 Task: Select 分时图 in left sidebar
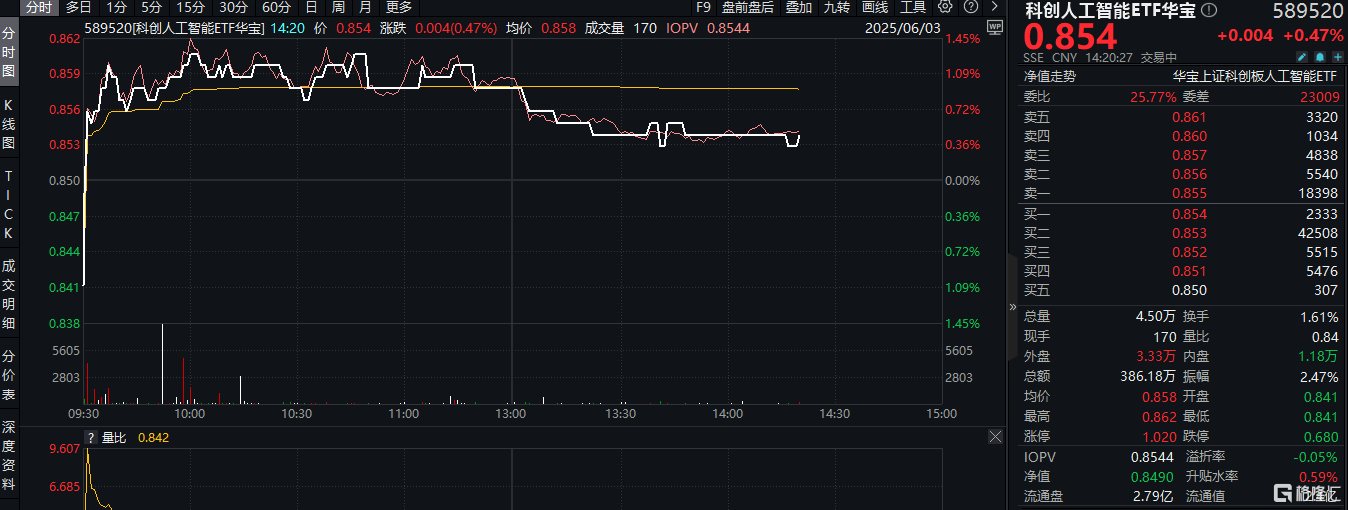coord(9,52)
